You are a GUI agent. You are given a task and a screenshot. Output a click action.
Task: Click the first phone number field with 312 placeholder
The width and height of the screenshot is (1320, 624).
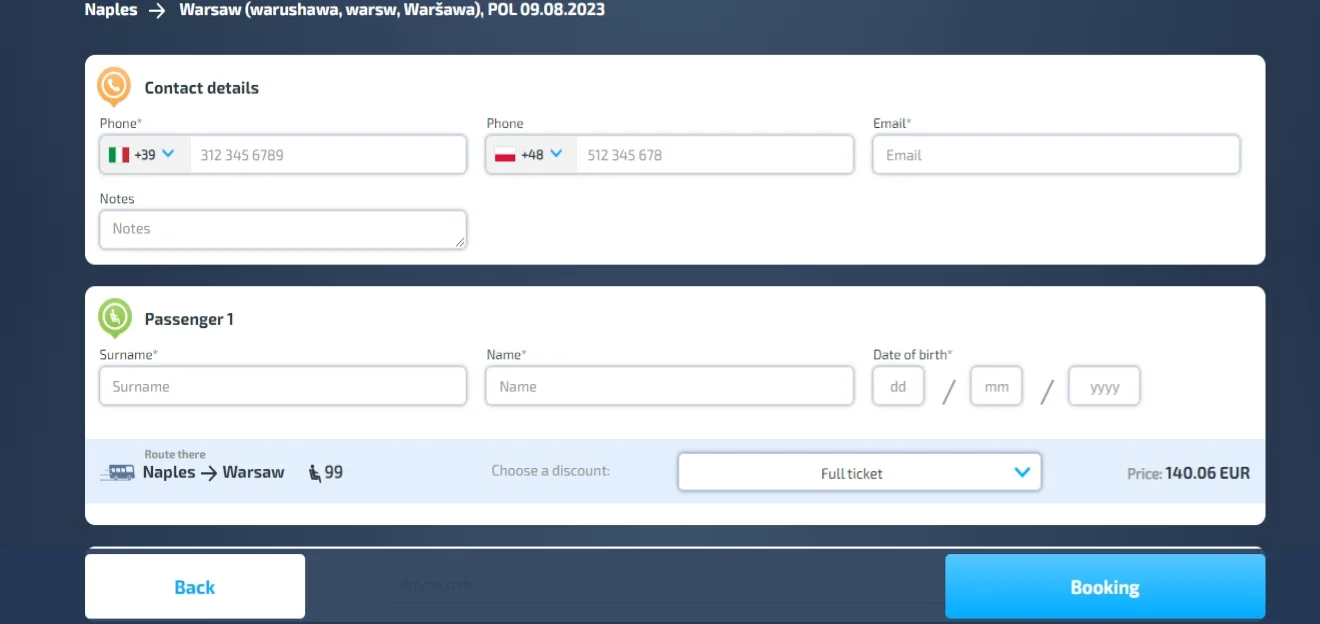click(x=327, y=155)
